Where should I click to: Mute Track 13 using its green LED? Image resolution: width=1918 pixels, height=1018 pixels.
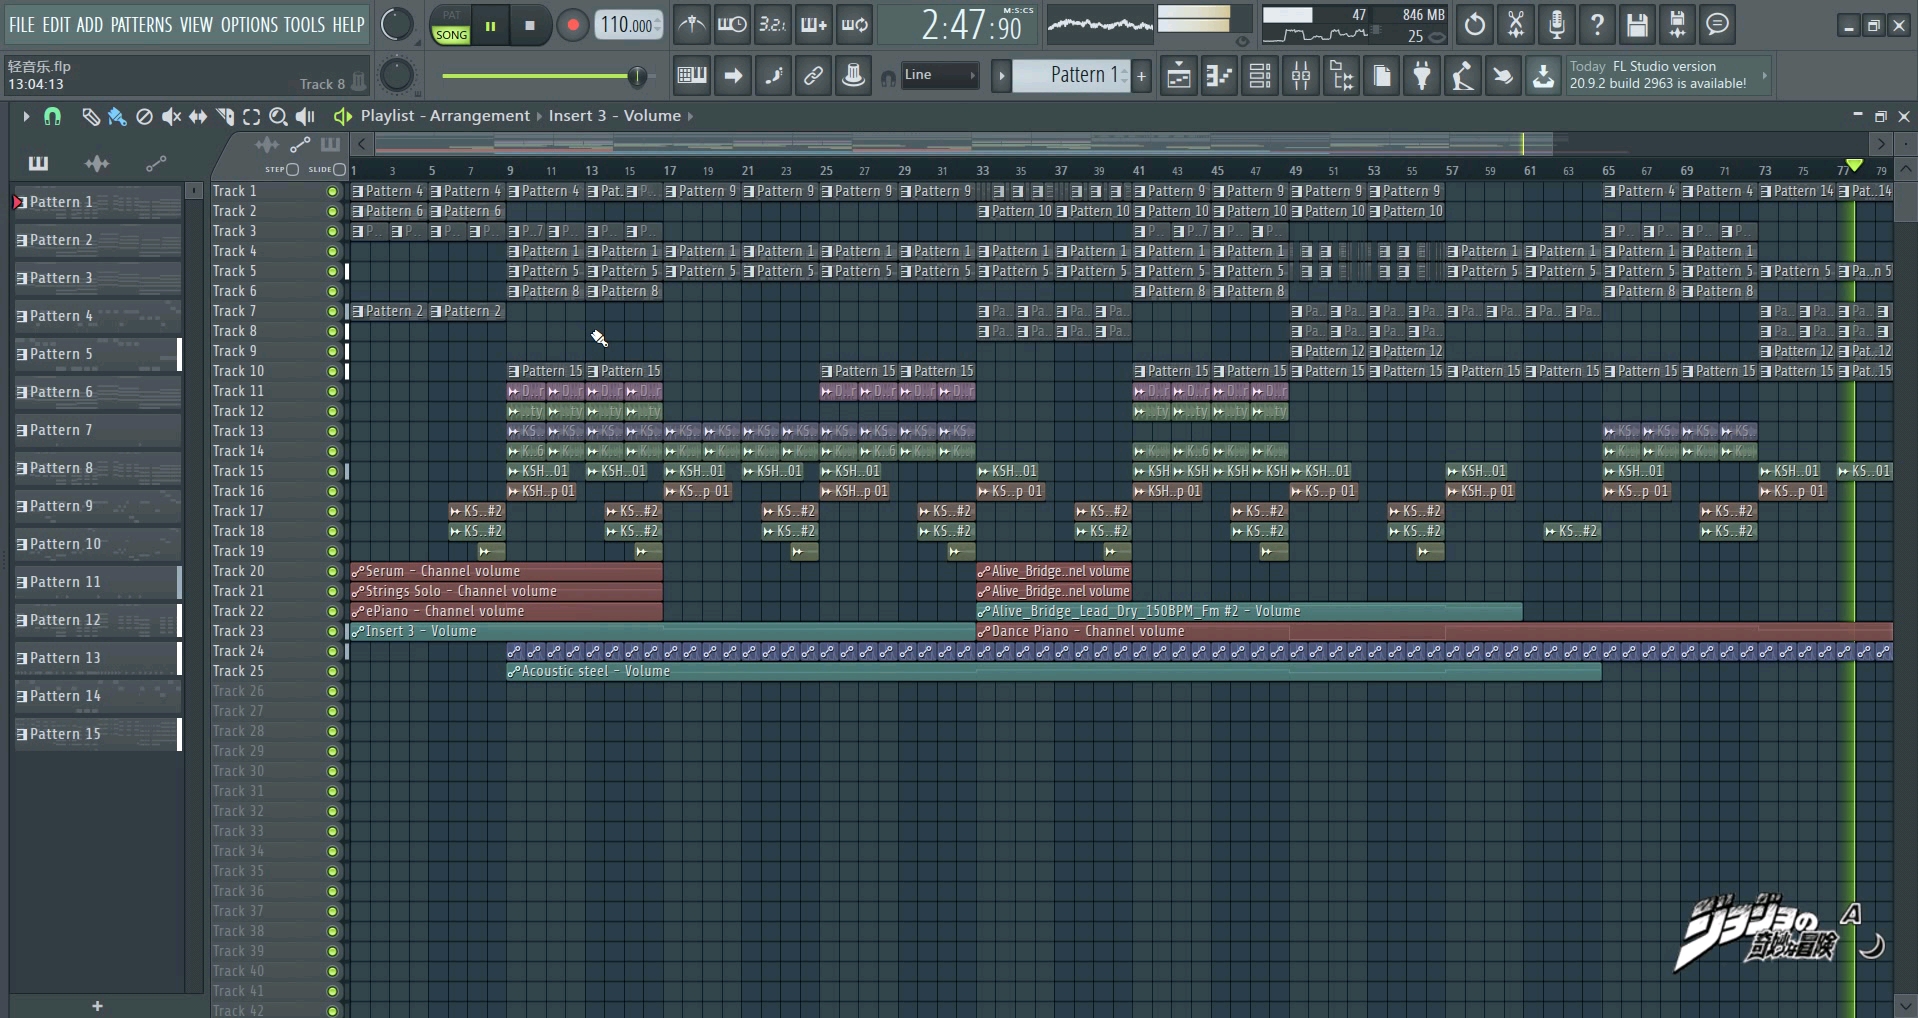(x=332, y=431)
